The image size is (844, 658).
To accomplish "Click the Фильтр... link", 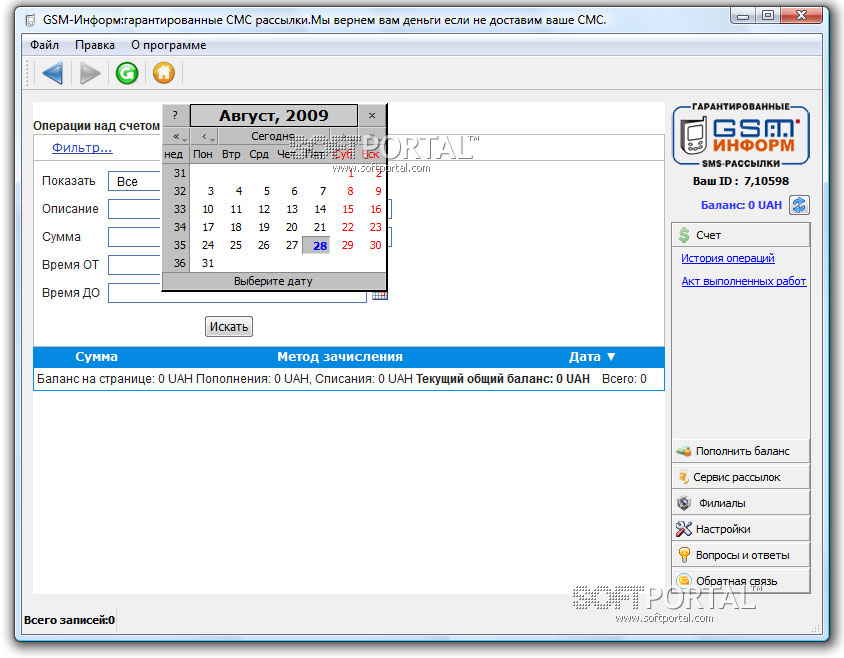I will point(82,148).
